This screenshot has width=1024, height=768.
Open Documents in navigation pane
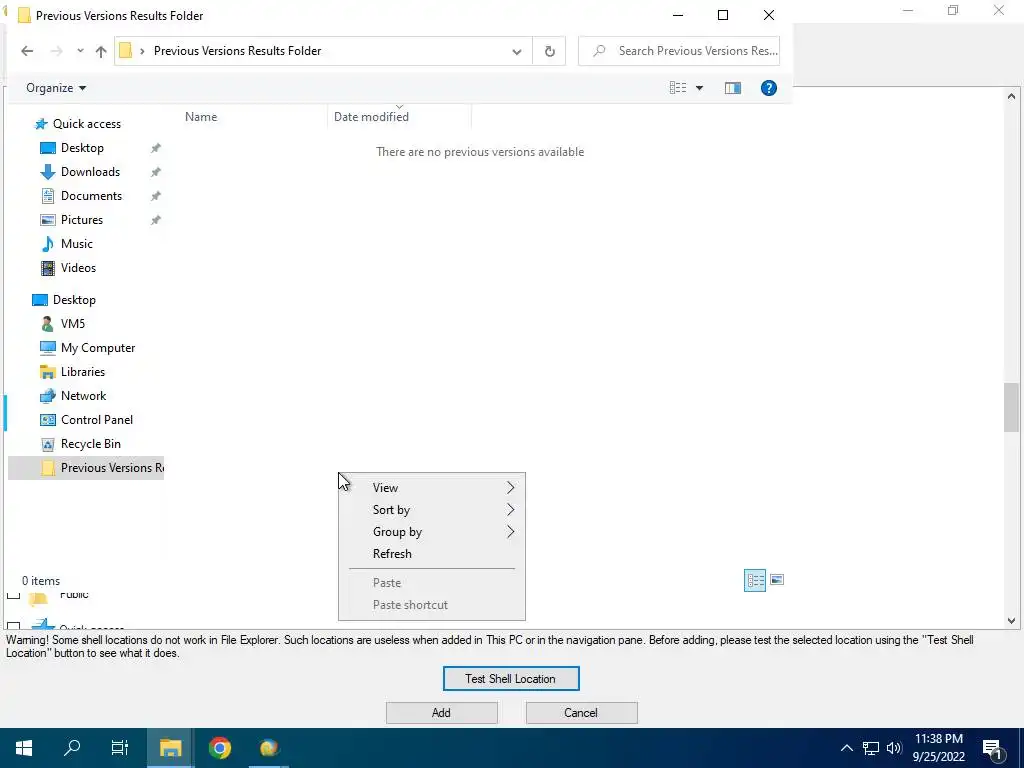[x=91, y=196]
